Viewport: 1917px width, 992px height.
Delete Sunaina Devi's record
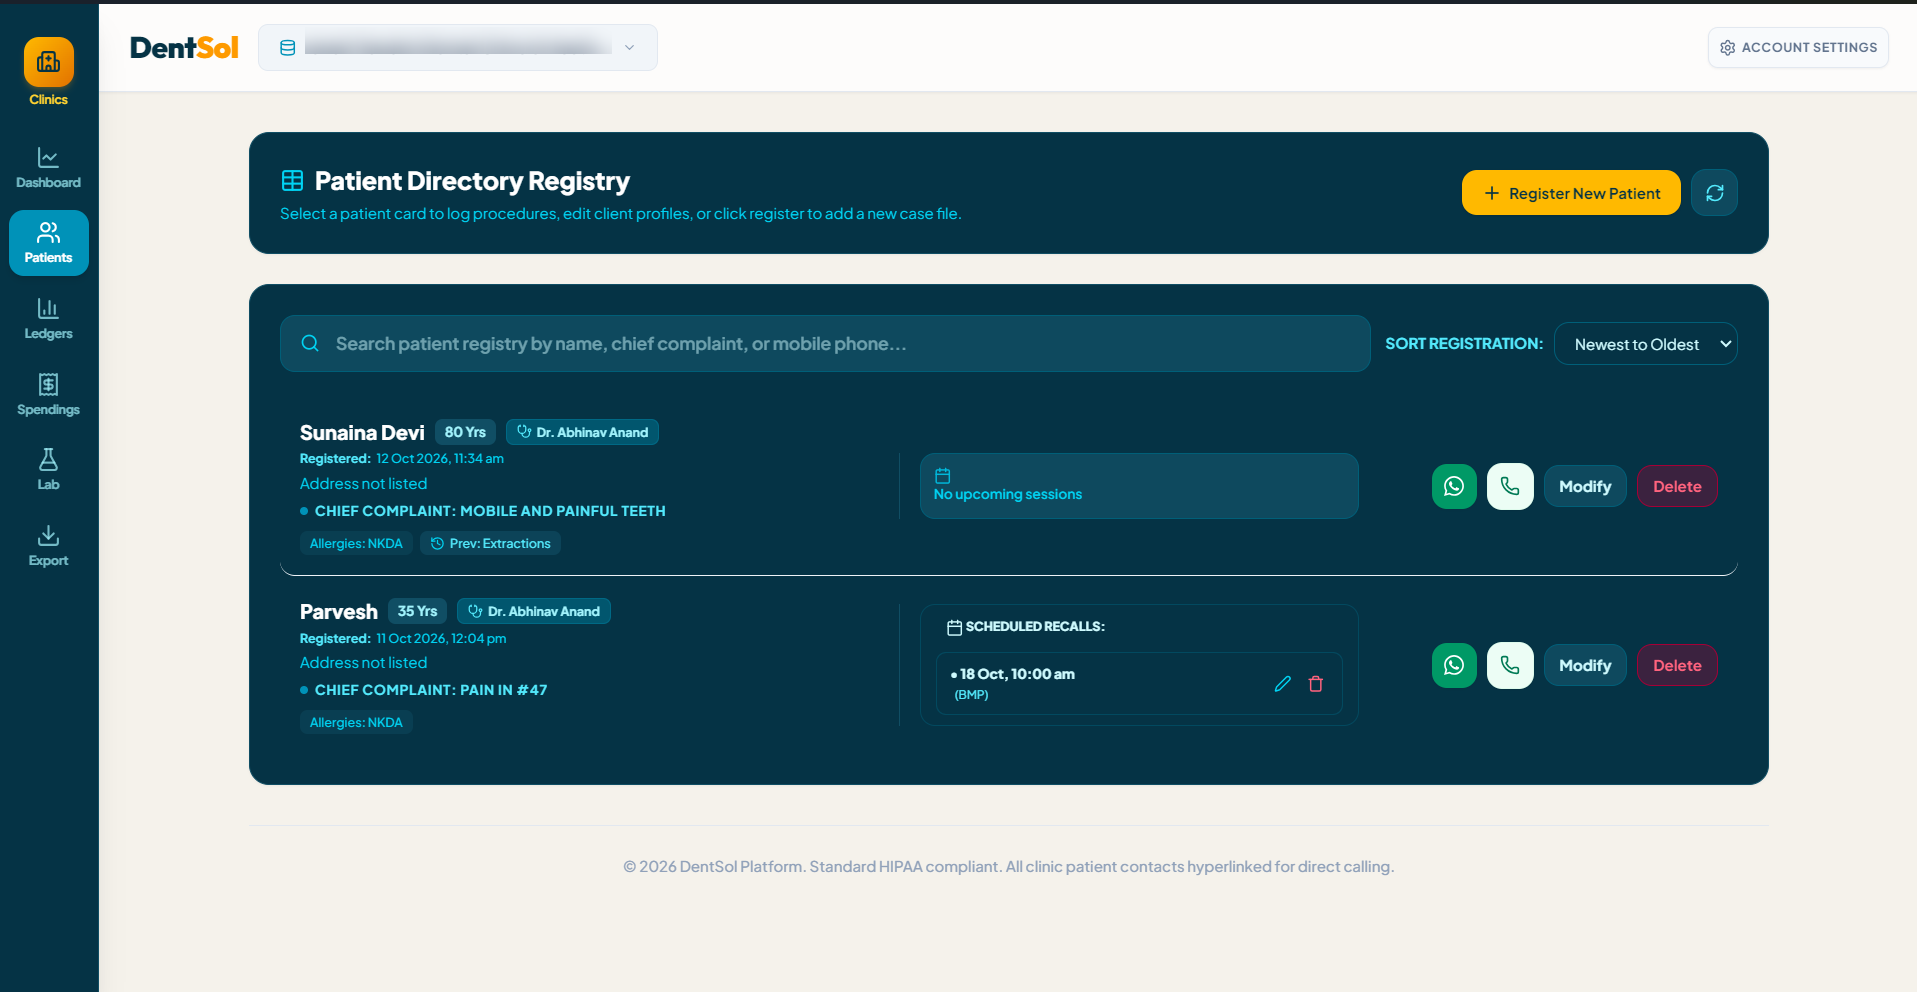(1677, 486)
